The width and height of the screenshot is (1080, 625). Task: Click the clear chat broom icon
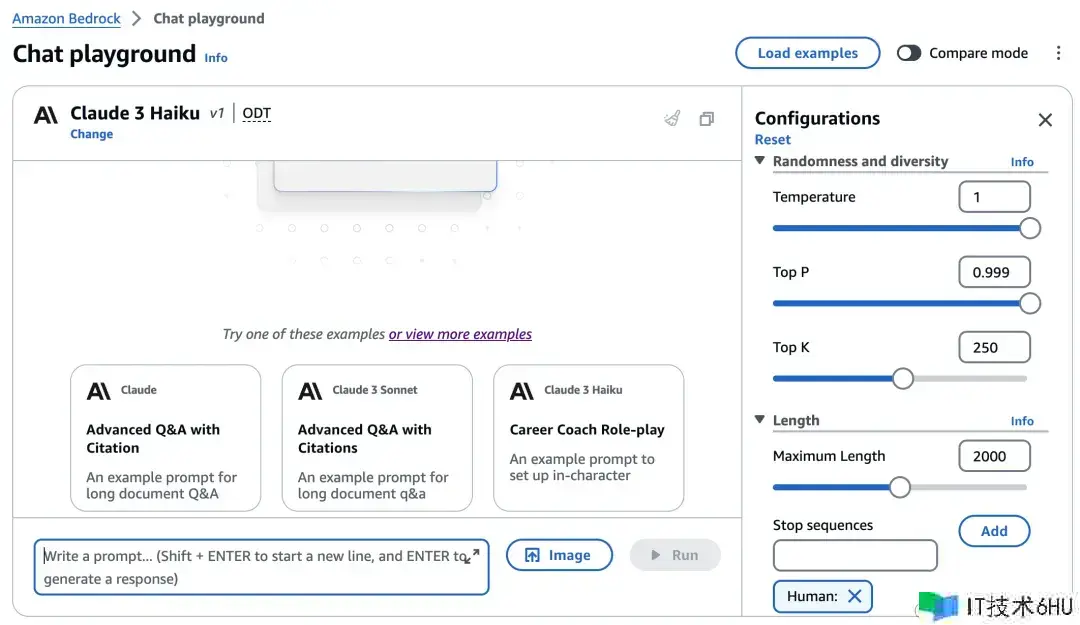(672, 119)
